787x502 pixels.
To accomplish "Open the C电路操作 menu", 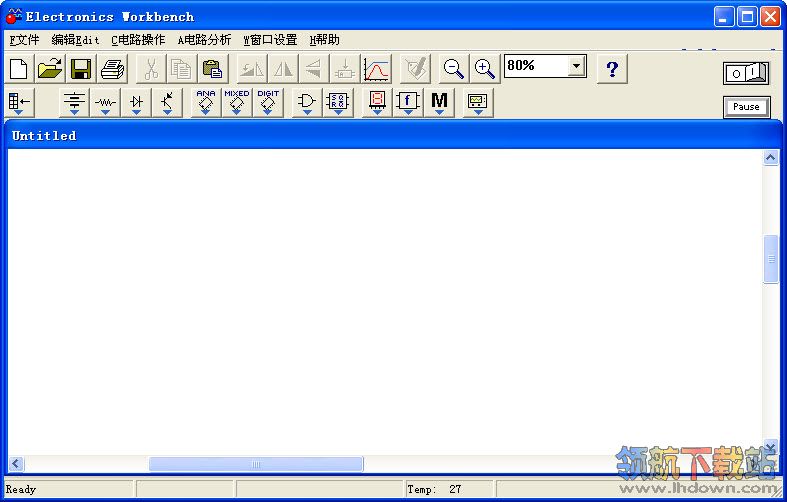I will pyautogui.click(x=138, y=40).
